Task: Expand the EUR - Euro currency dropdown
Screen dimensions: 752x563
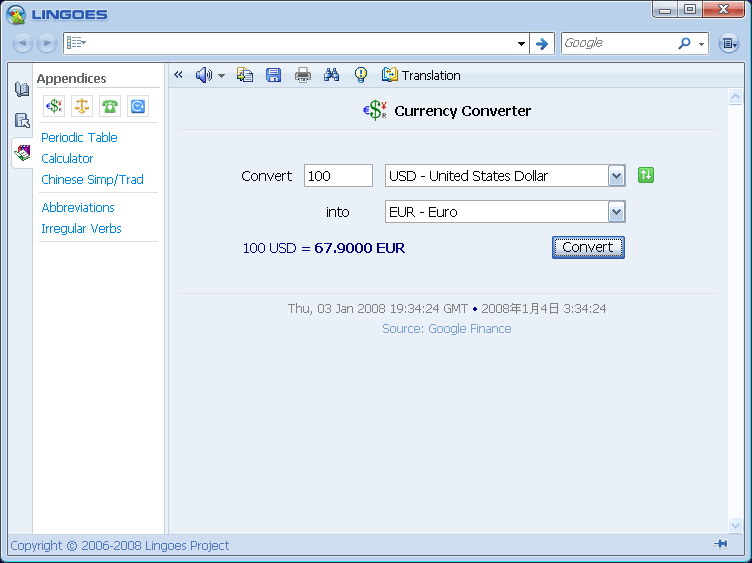Action: [x=616, y=212]
